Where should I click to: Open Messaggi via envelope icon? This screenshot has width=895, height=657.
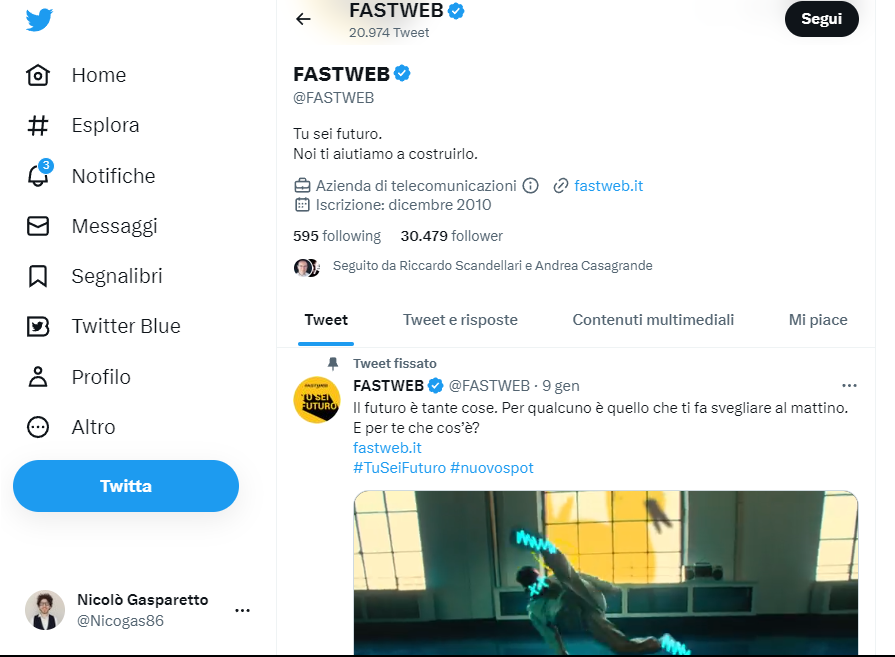click(38, 226)
